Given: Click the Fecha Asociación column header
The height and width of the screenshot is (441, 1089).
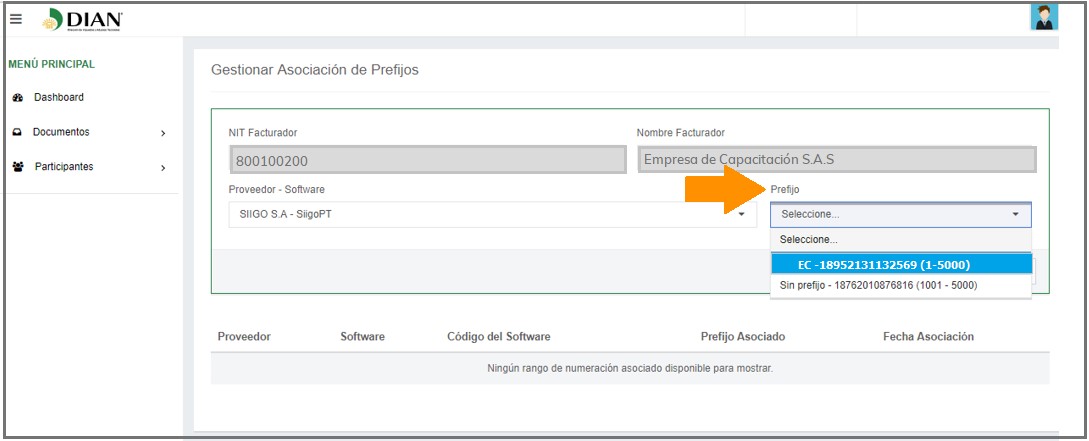Looking at the screenshot, I should click(x=927, y=337).
